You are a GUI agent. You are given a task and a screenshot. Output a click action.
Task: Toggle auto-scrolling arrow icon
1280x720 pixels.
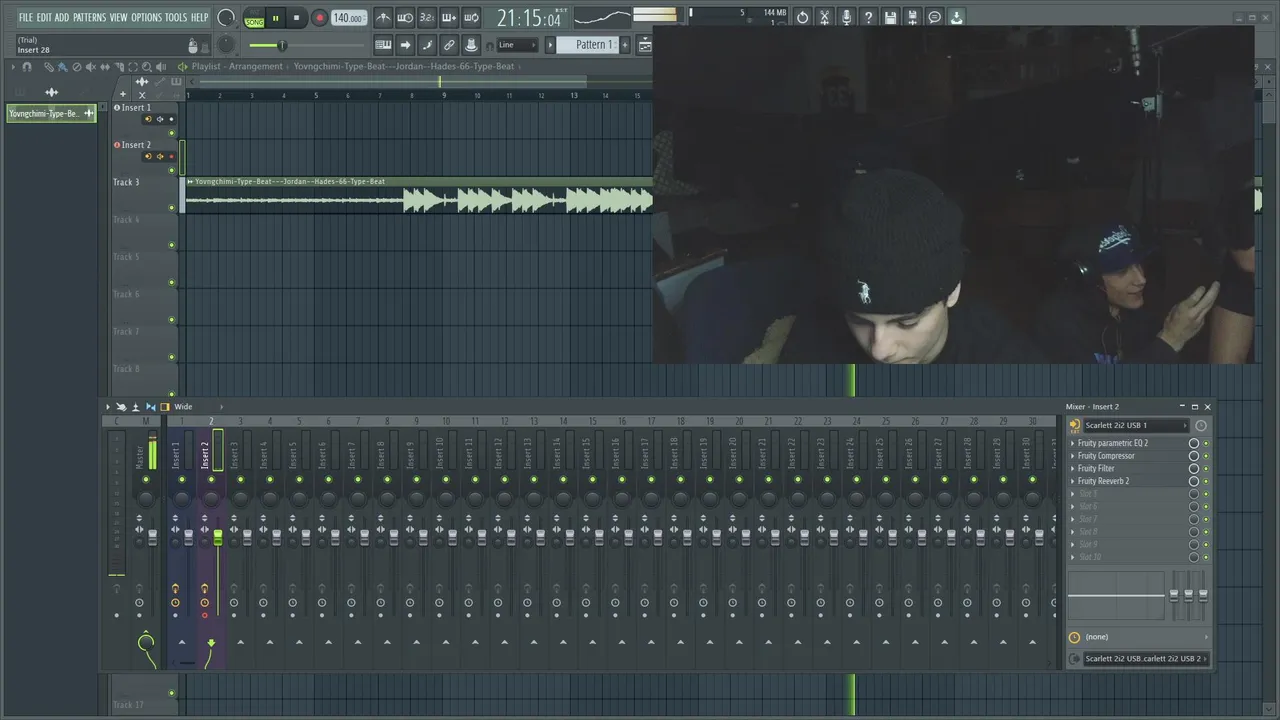click(405, 45)
